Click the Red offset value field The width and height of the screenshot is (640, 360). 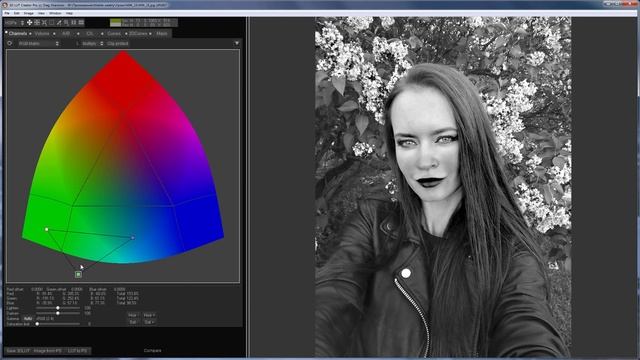pyautogui.click(x=37, y=289)
